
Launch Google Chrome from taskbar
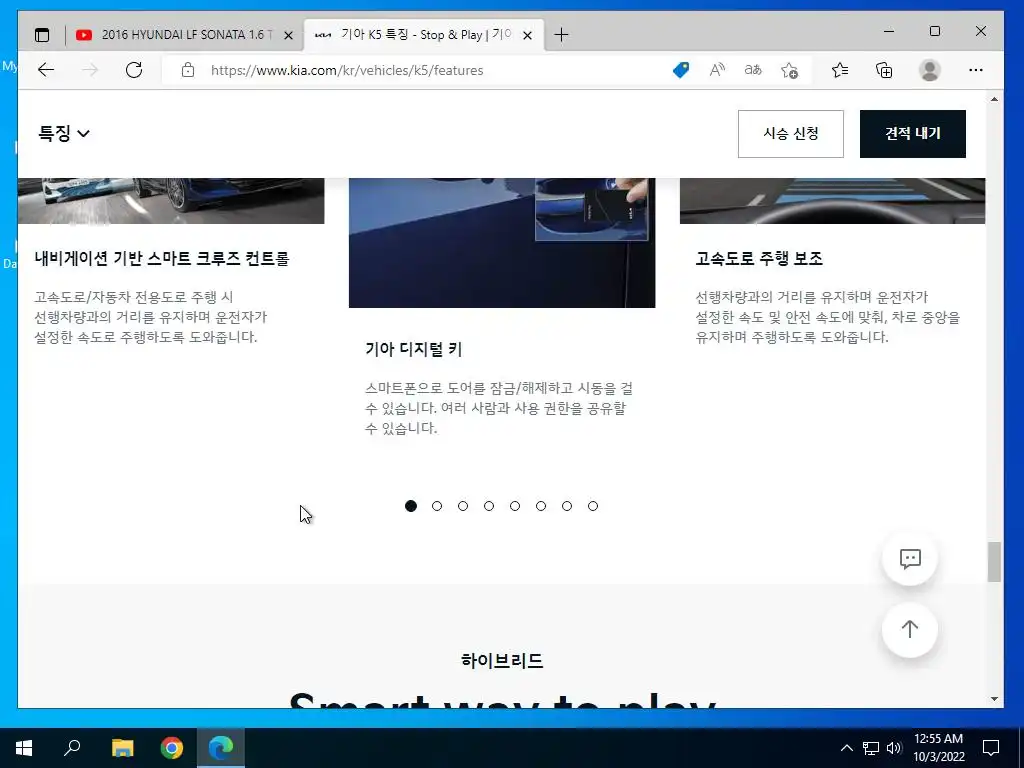(172, 748)
